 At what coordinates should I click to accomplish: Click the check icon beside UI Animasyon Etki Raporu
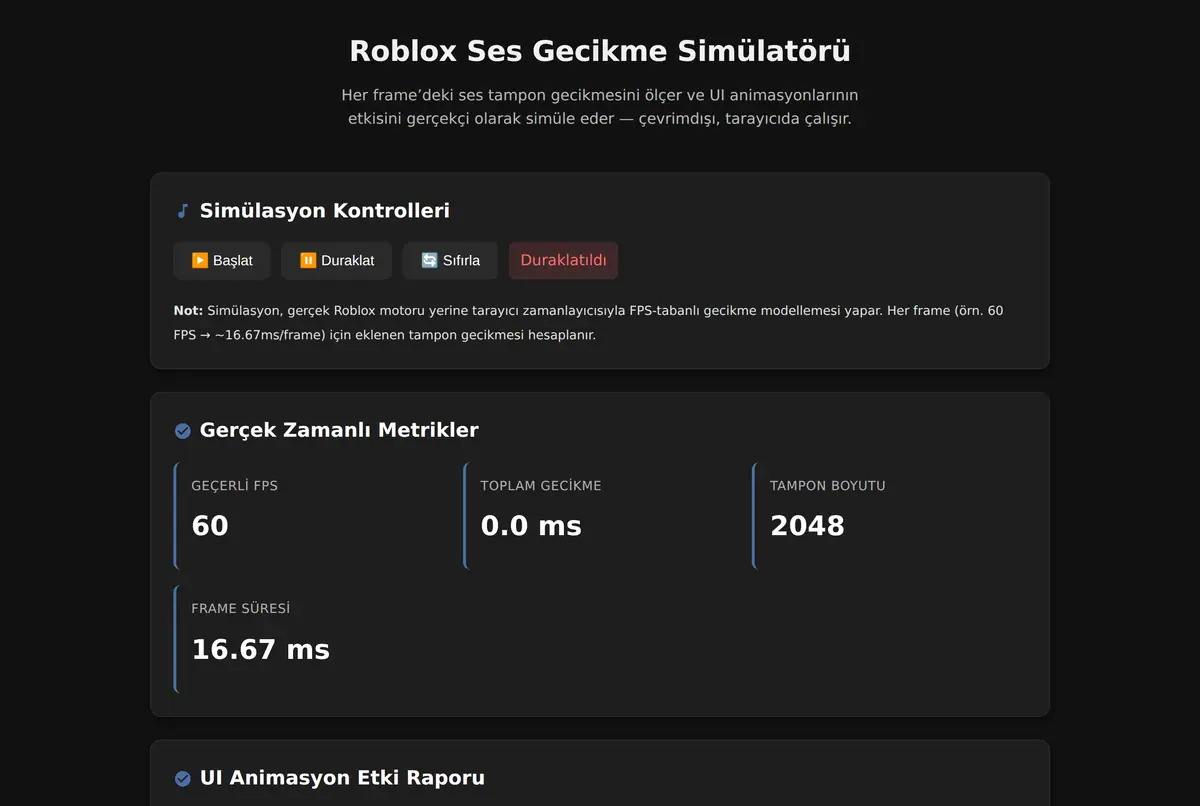[183, 778]
